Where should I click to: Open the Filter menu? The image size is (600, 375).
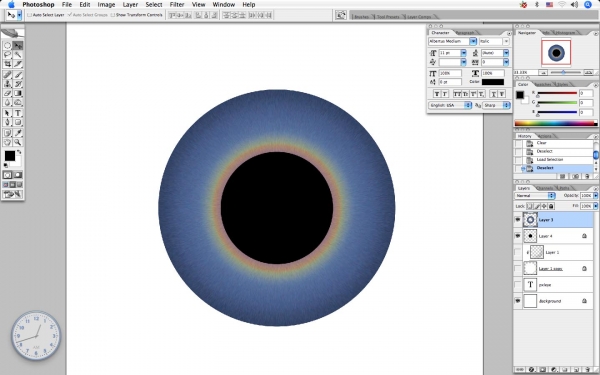click(177, 5)
